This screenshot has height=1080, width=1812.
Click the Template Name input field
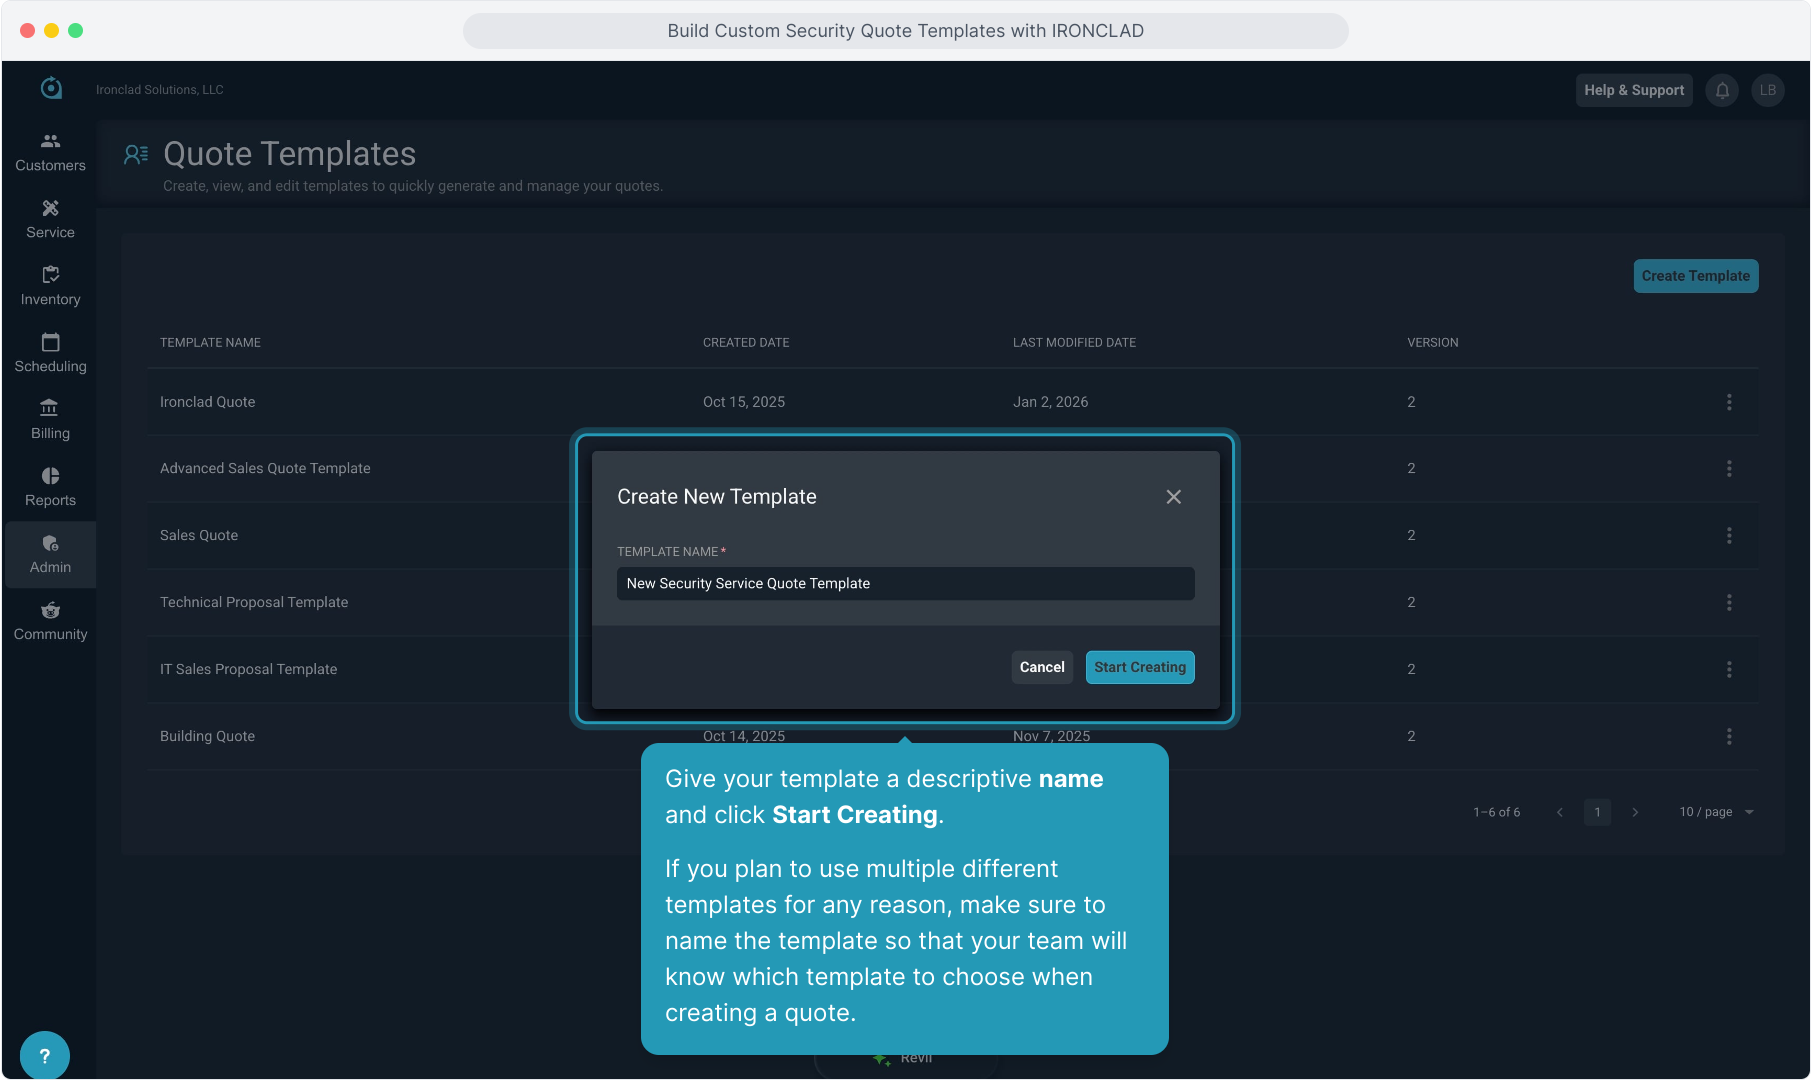click(905, 584)
